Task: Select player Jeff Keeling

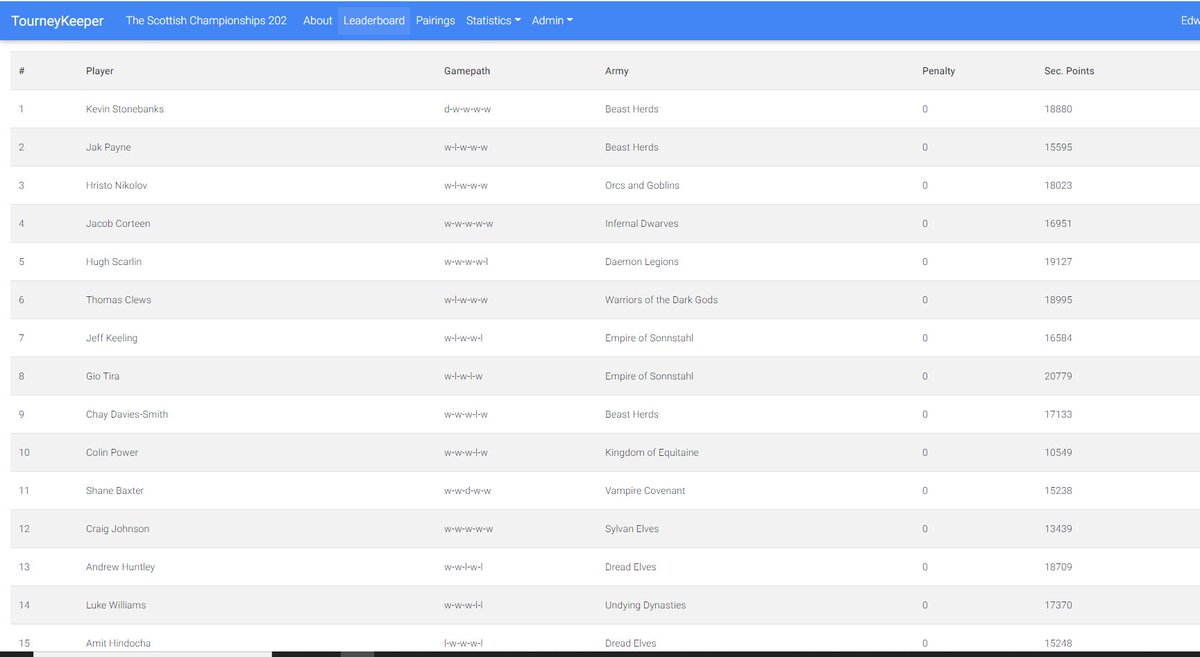Action: [x=112, y=338]
